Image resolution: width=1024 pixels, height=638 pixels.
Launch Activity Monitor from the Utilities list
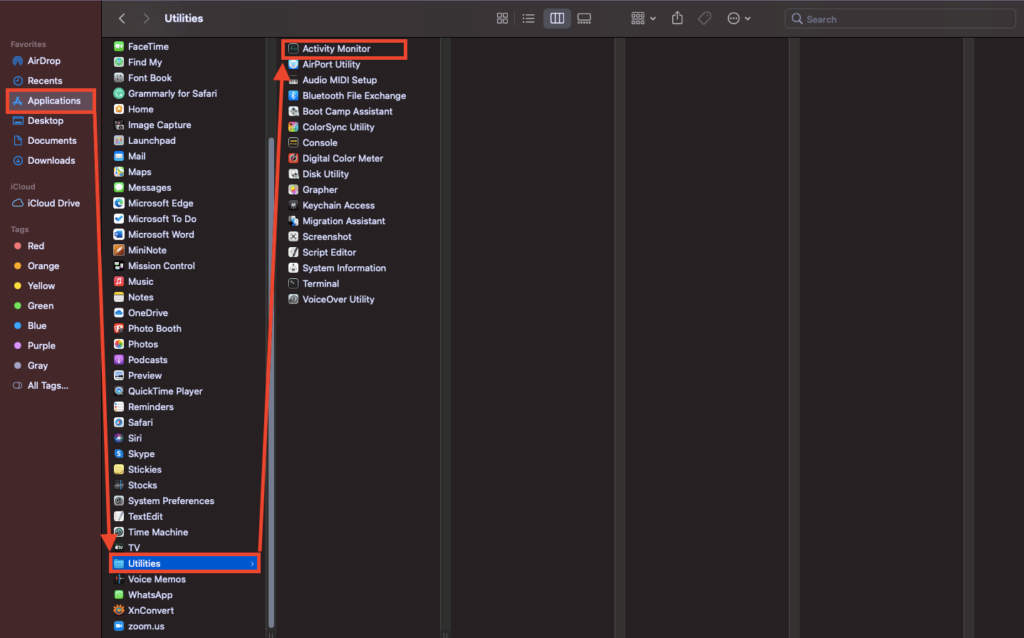point(336,48)
